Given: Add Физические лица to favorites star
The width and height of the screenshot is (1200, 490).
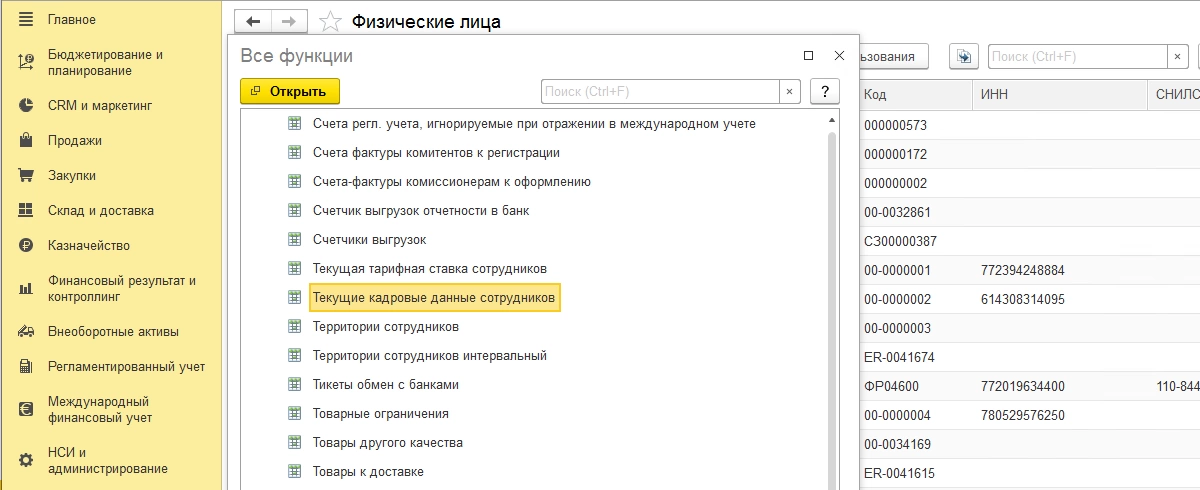Looking at the screenshot, I should (x=329, y=22).
